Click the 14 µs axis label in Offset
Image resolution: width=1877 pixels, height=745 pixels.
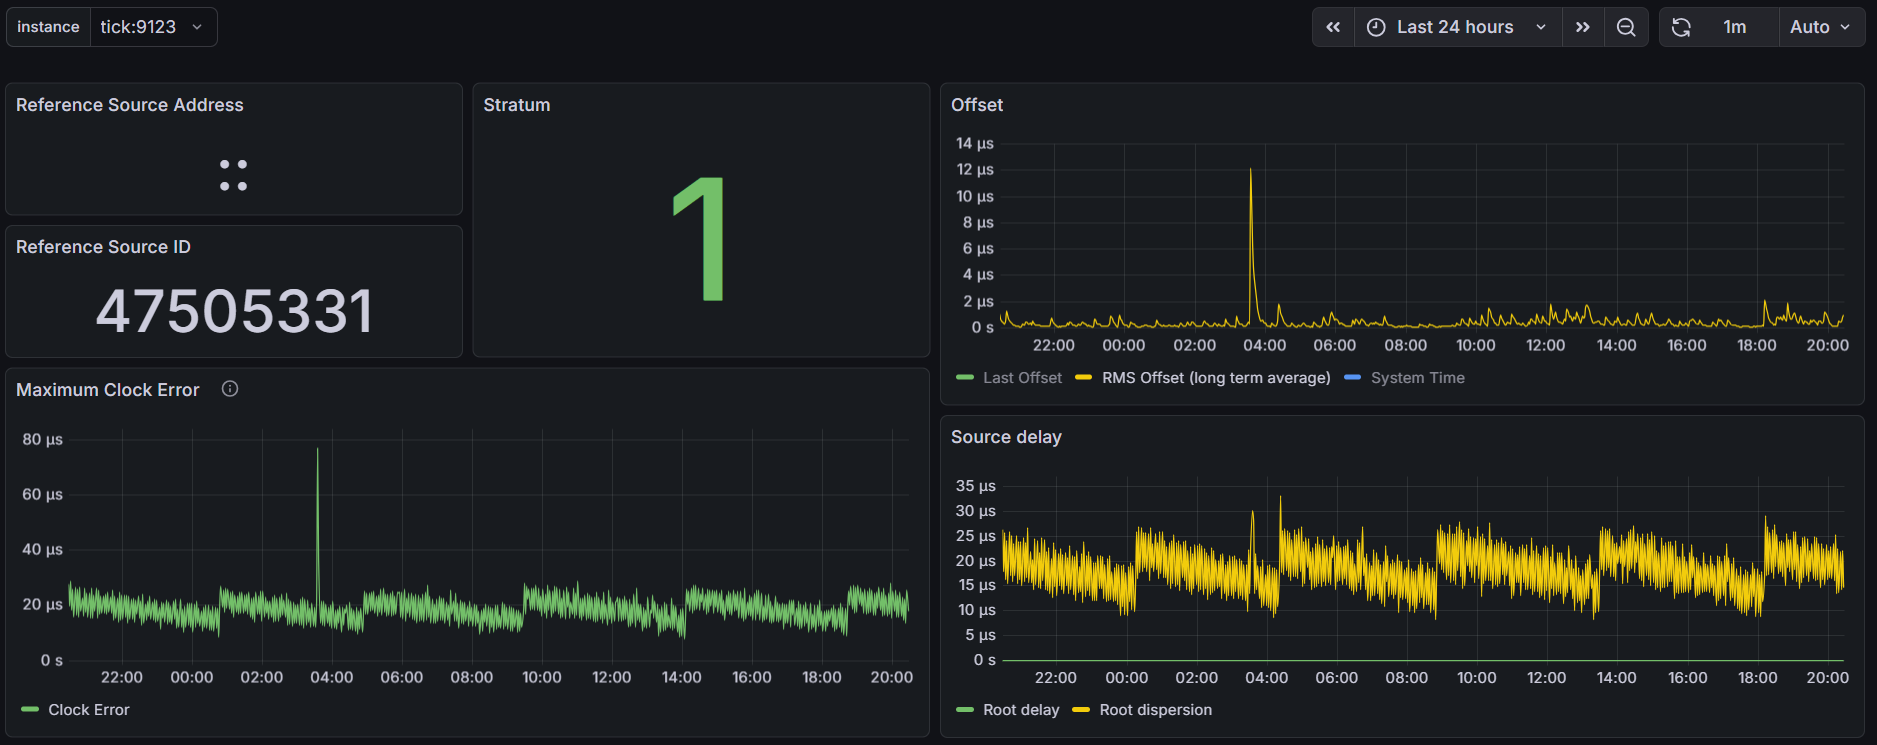point(974,143)
